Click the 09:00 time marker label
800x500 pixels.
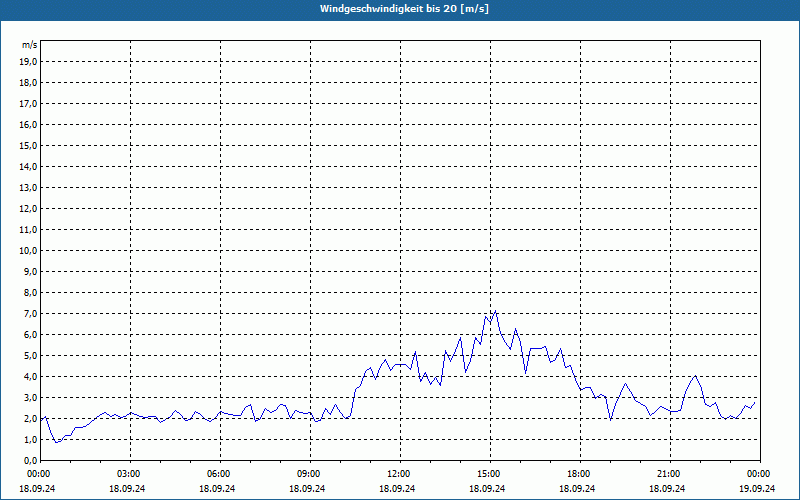[x=309, y=474]
